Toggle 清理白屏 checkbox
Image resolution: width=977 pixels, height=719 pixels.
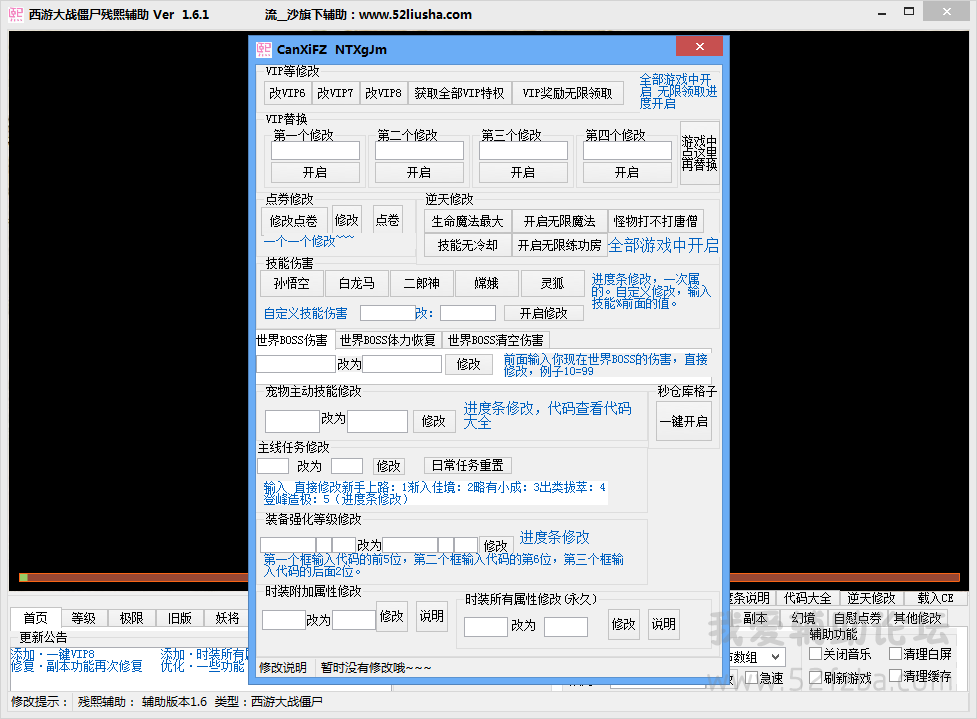point(920,654)
